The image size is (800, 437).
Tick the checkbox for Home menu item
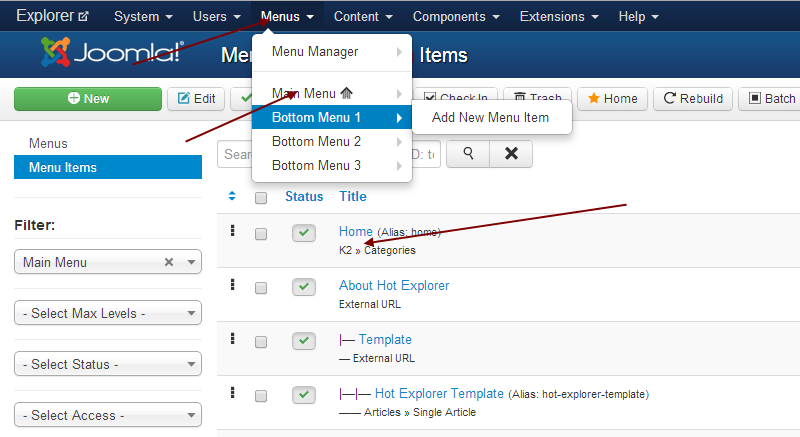[x=261, y=234]
